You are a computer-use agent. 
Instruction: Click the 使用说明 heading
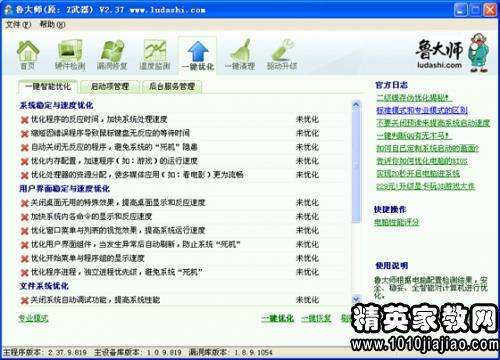(x=392, y=266)
